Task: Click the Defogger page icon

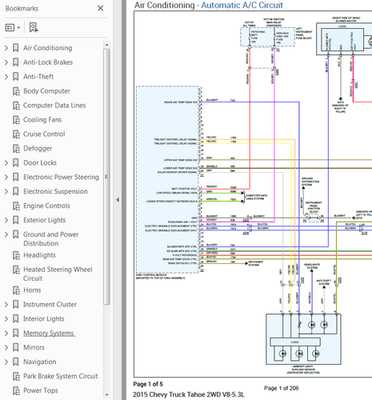Action: (16, 149)
